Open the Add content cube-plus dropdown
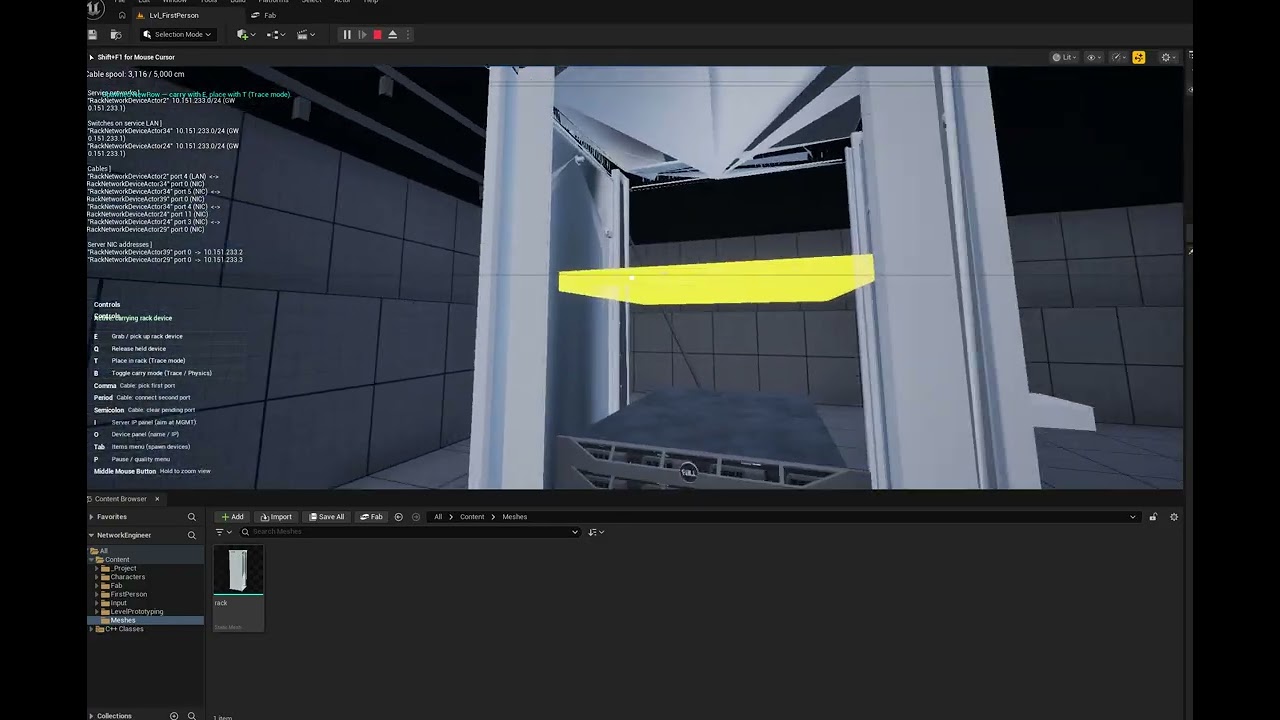 (x=245, y=34)
